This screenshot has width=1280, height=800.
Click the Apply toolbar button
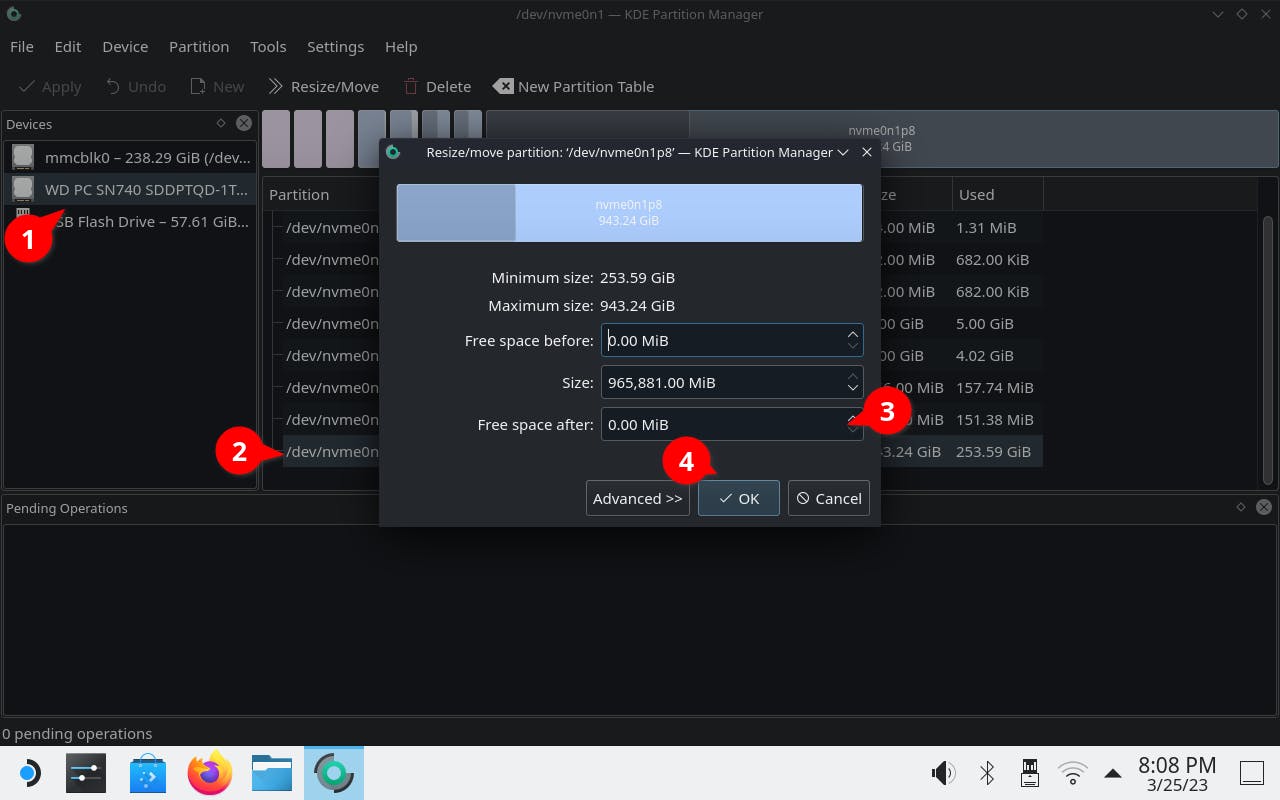pyautogui.click(x=50, y=87)
